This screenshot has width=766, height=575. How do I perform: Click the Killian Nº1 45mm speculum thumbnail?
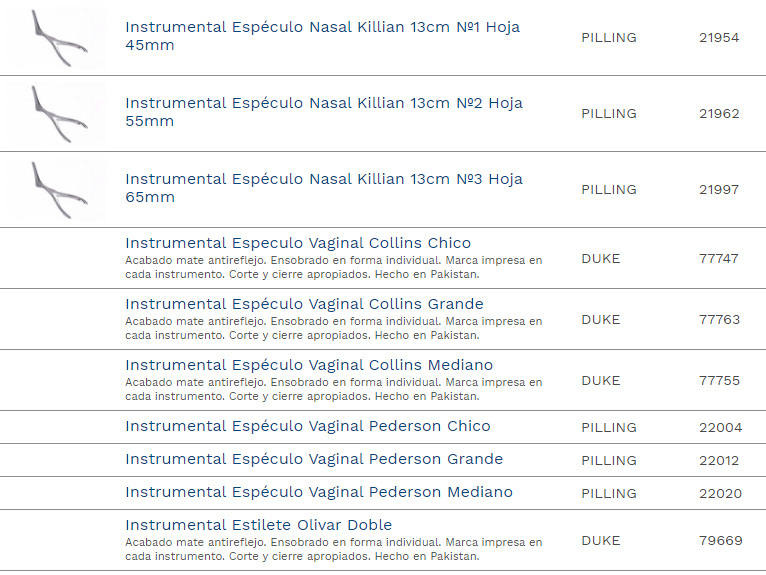click(54, 37)
